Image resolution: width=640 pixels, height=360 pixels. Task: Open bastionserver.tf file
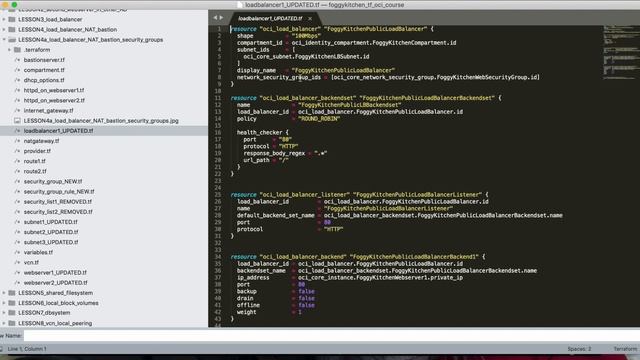coord(44,60)
